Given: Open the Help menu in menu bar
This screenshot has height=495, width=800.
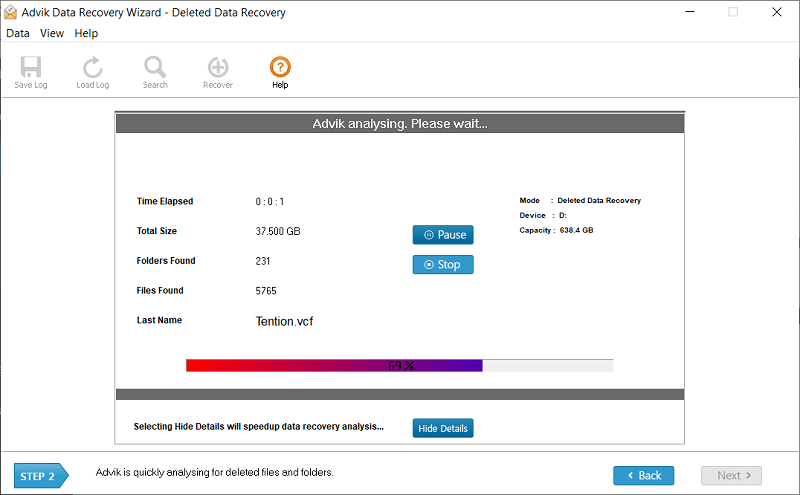Looking at the screenshot, I should [86, 33].
